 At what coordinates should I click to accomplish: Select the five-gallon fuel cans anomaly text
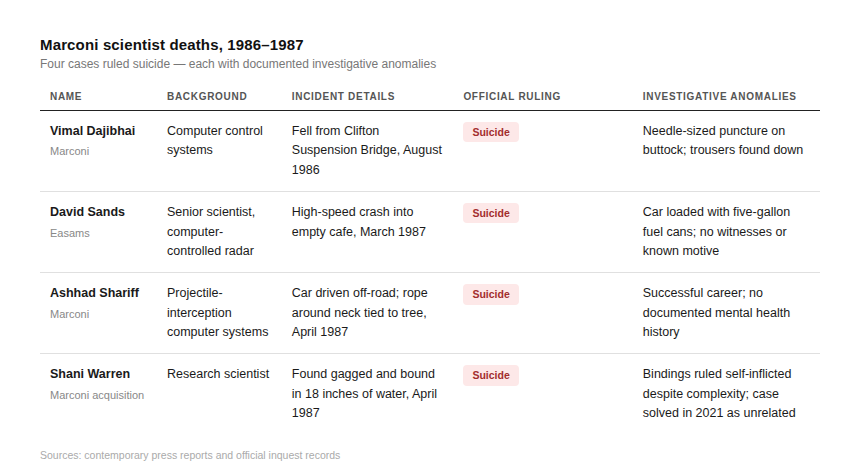pyautogui.click(x=714, y=231)
